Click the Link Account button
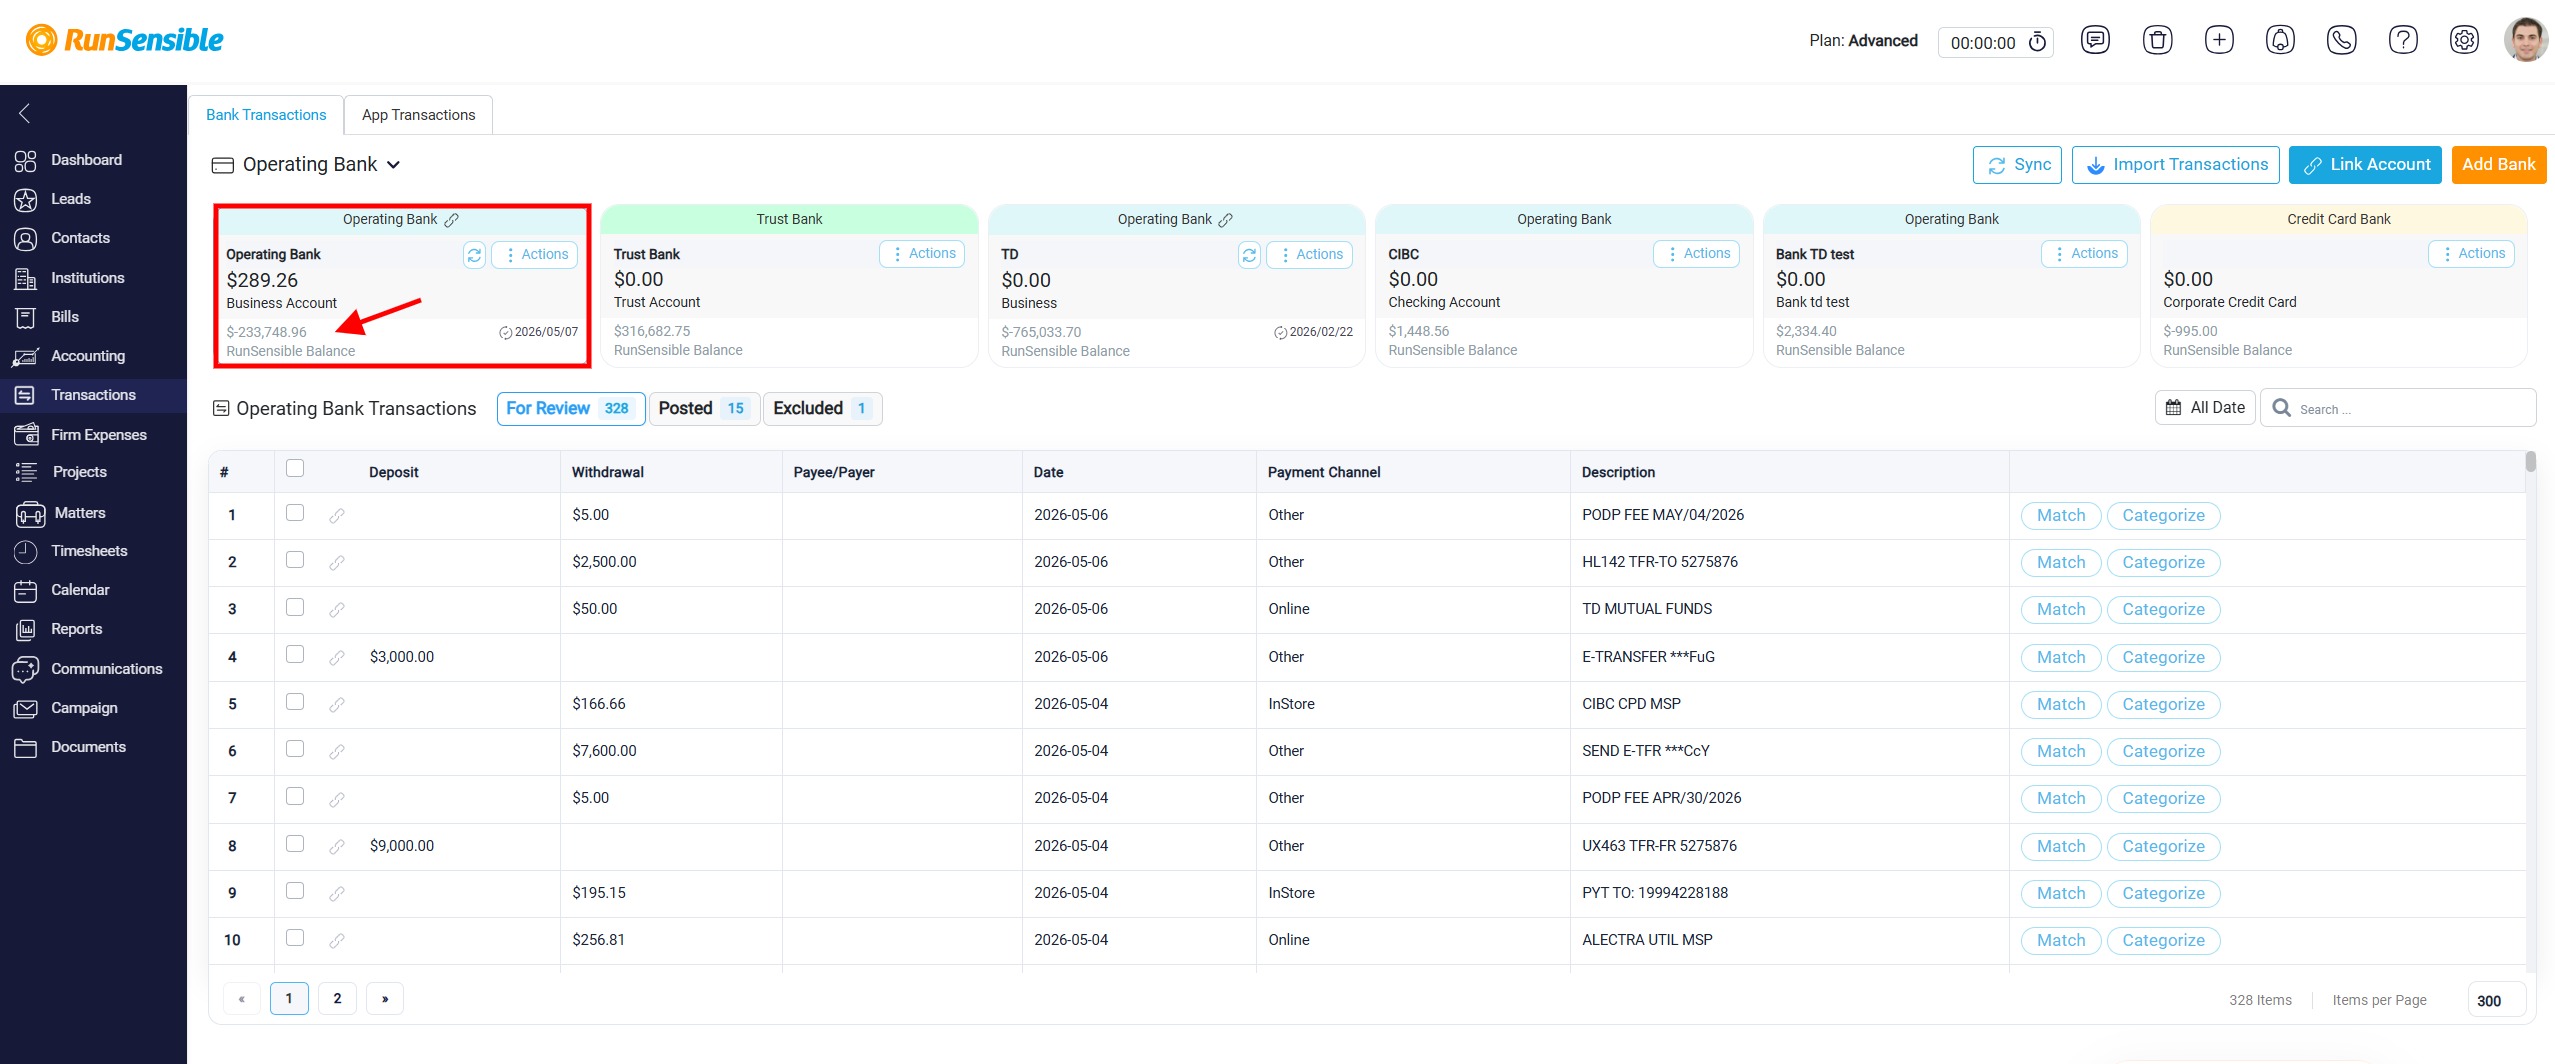Viewport: 2555px width, 1064px height. click(x=2365, y=165)
